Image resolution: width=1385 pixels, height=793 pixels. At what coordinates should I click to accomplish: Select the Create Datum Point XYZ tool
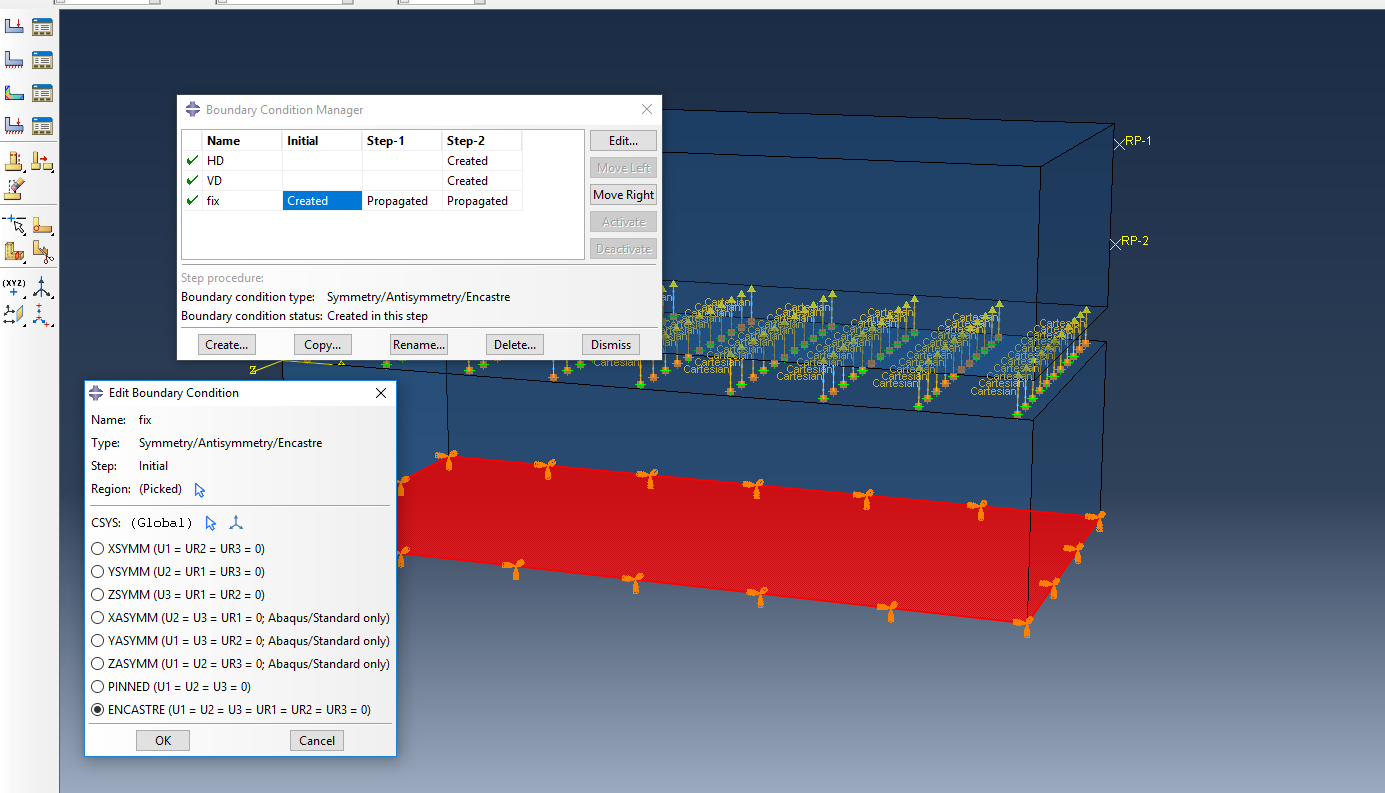tap(14, 288)
